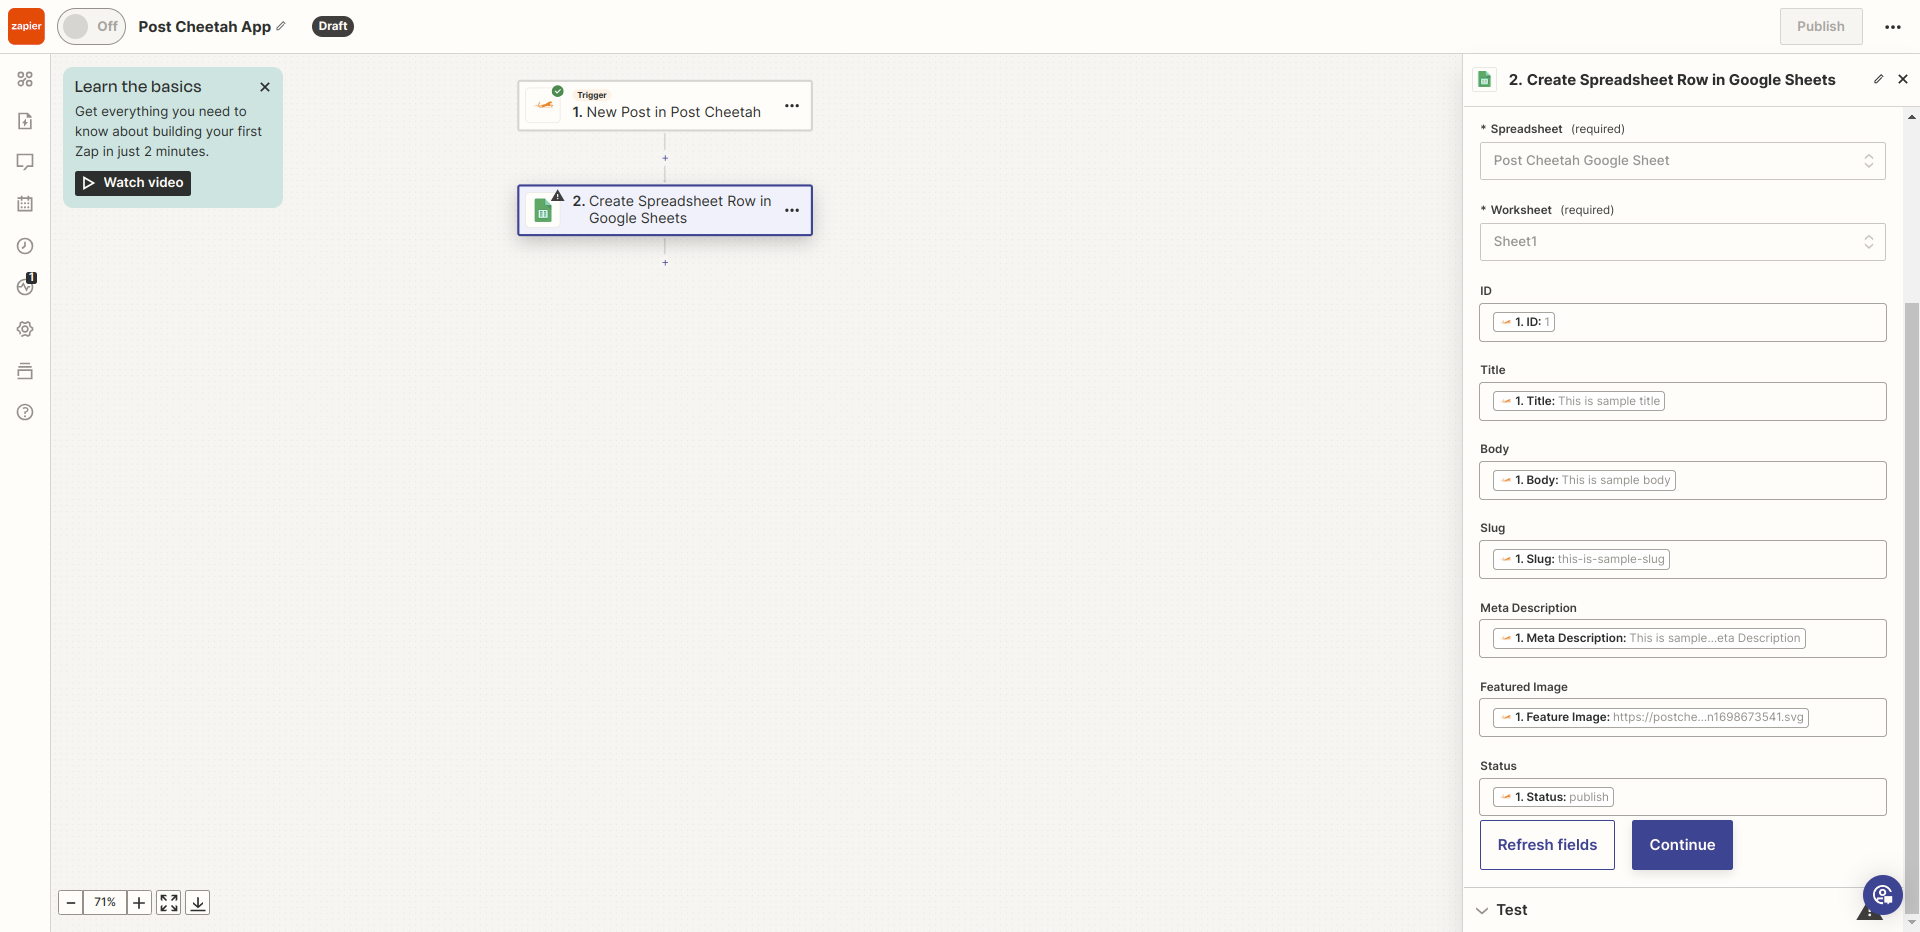Edit the Zap name pencil icon
1920x932 pixels.
(281, 26)
